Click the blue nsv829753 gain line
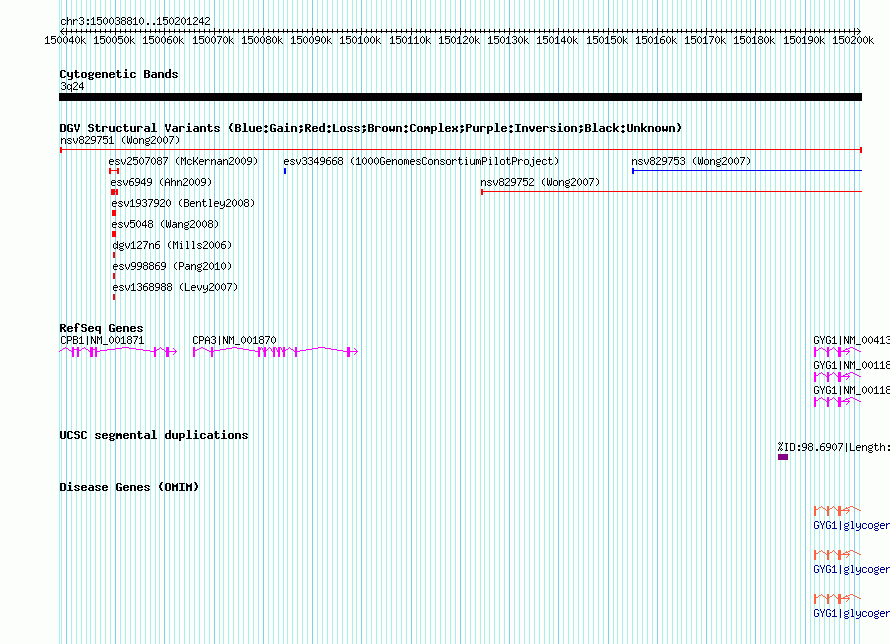 point(747,171)
